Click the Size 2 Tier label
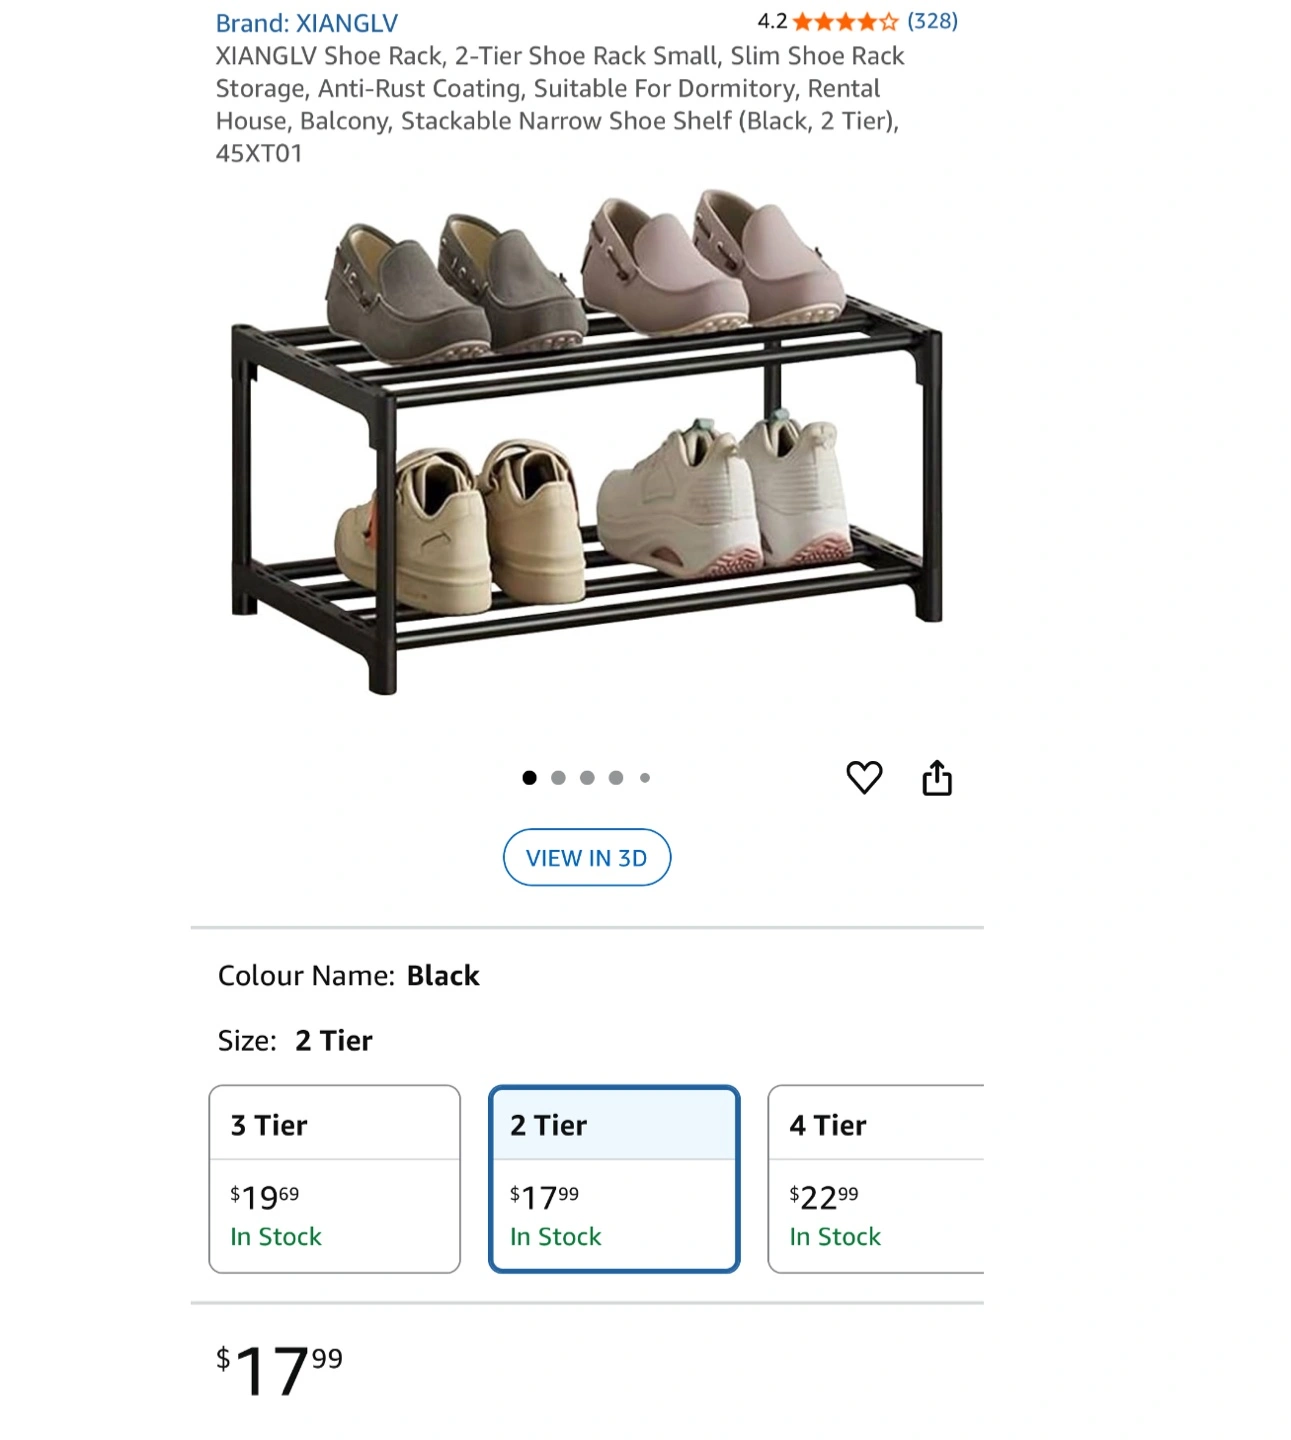Image resolution: width=1291 pixels, height=1440 pixels. (x=295, y=1040)
